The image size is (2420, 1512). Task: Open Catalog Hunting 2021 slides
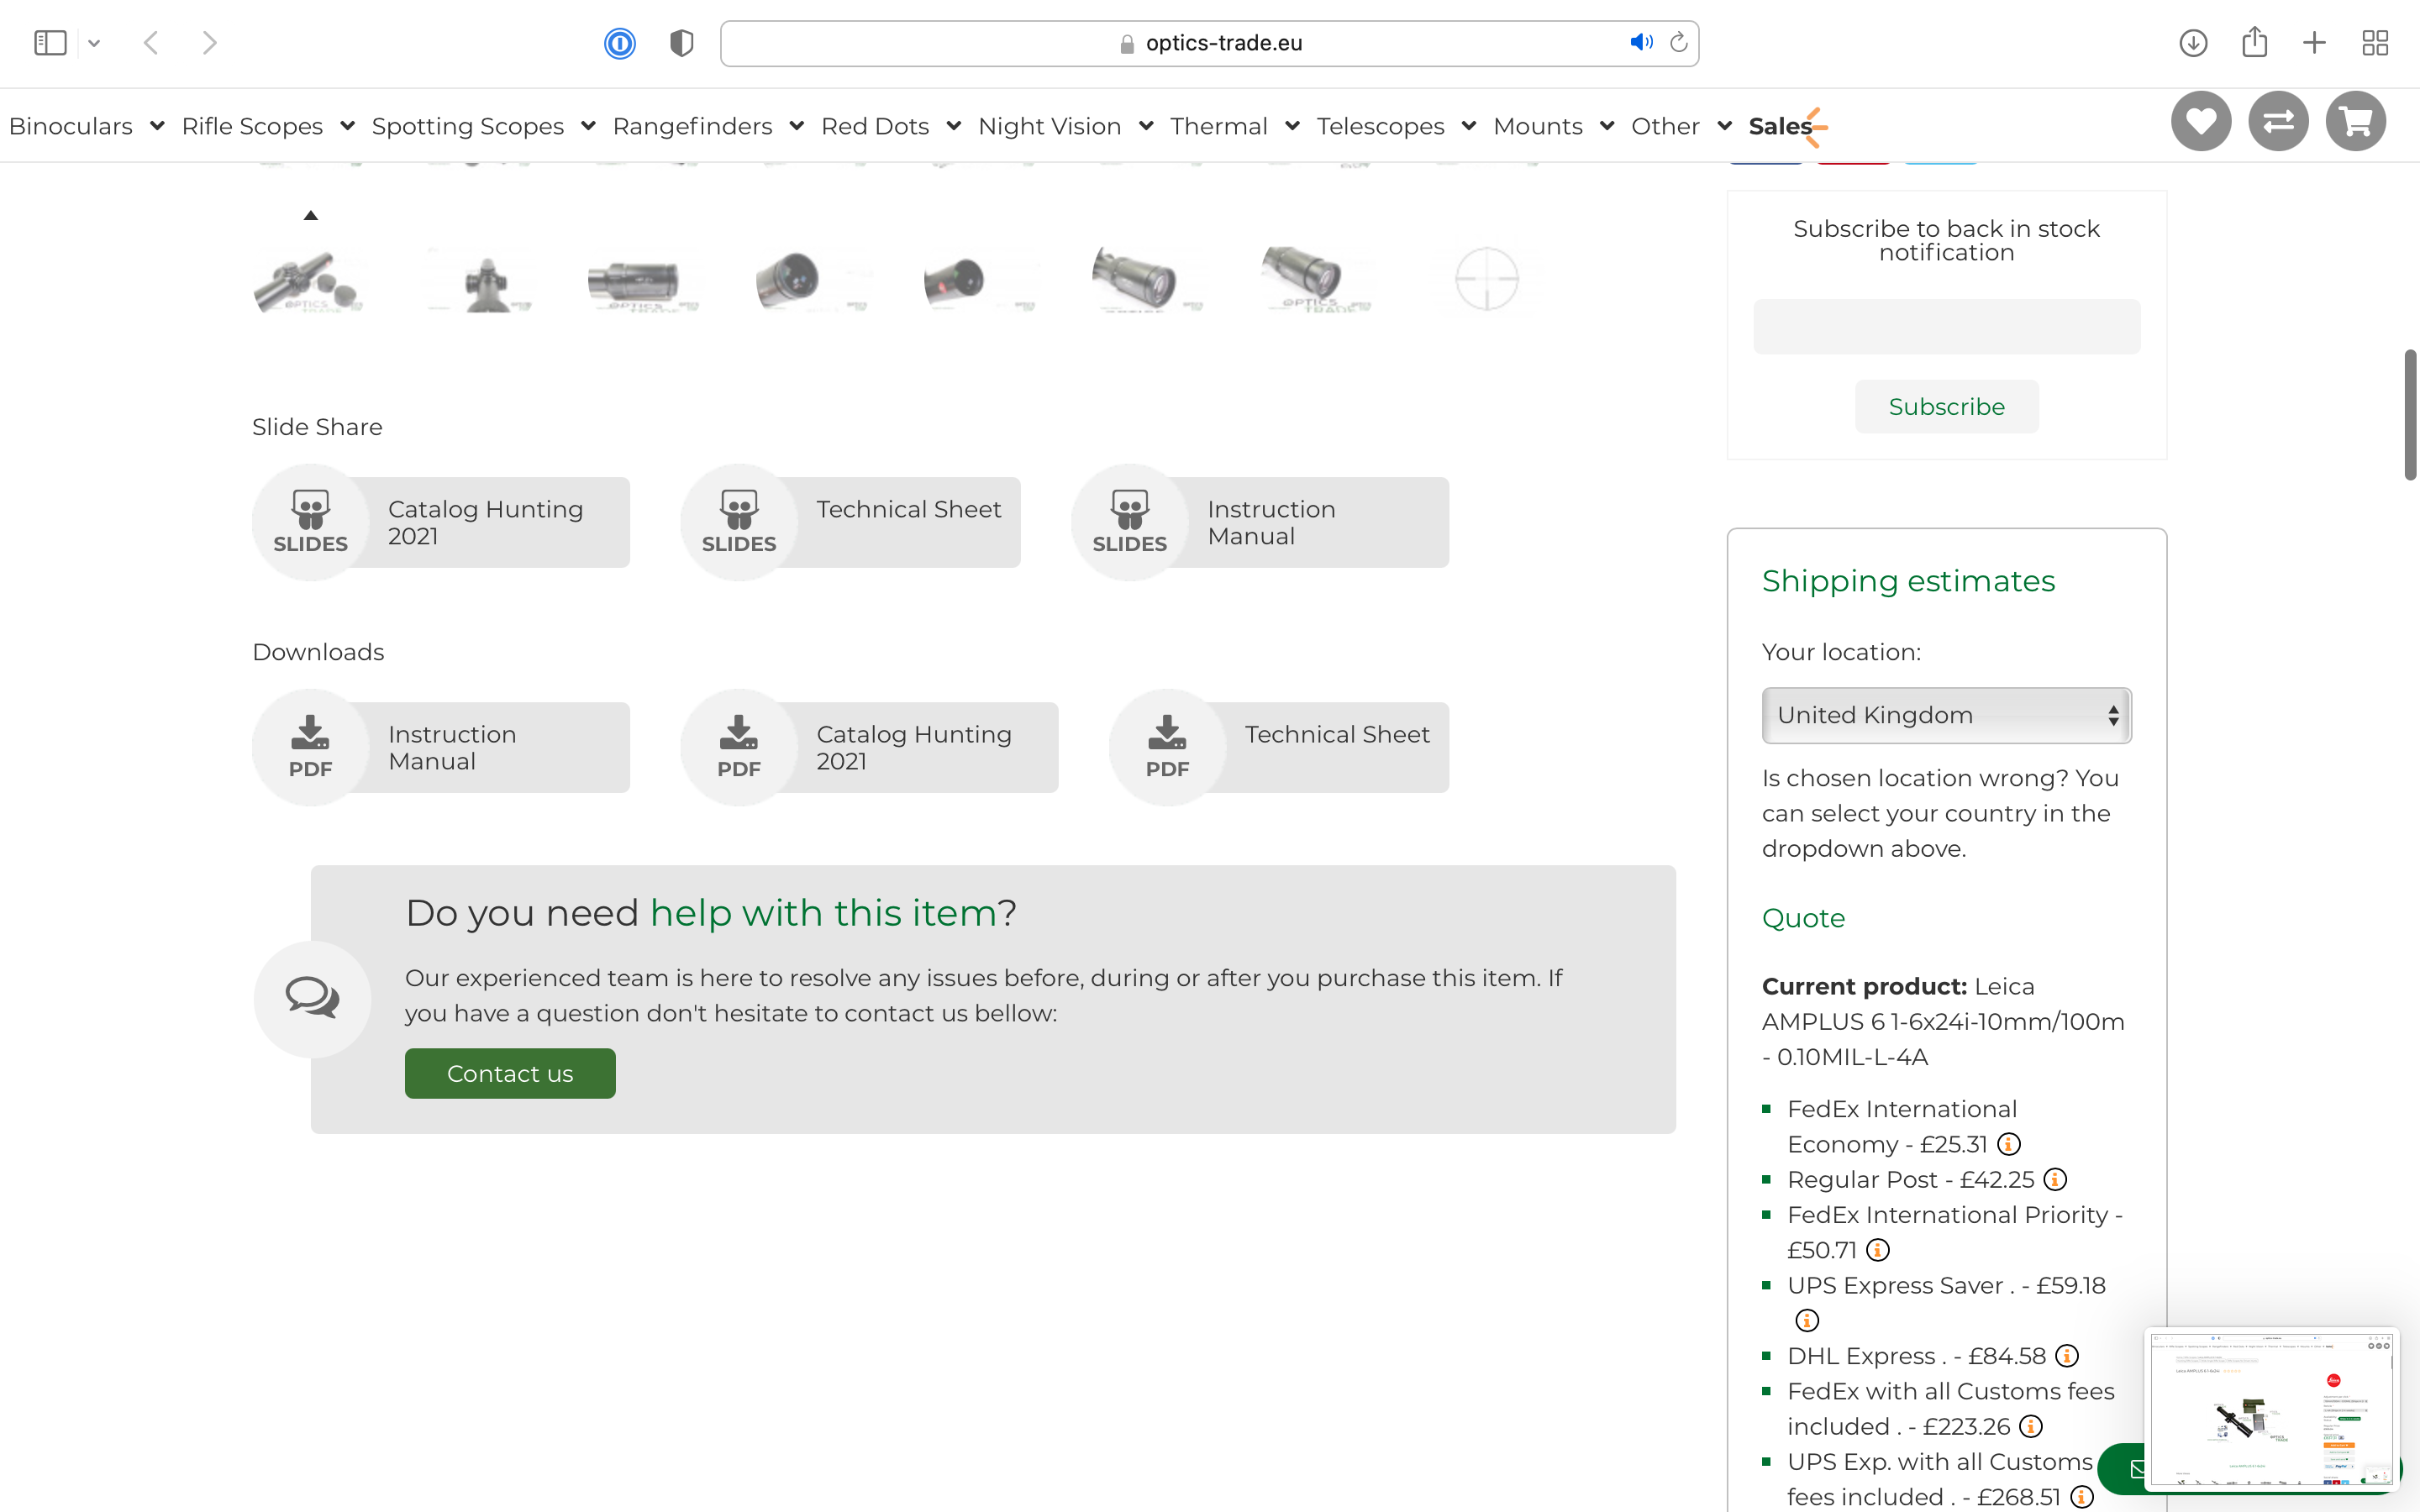pyautogui.click(x=441, y=522)
